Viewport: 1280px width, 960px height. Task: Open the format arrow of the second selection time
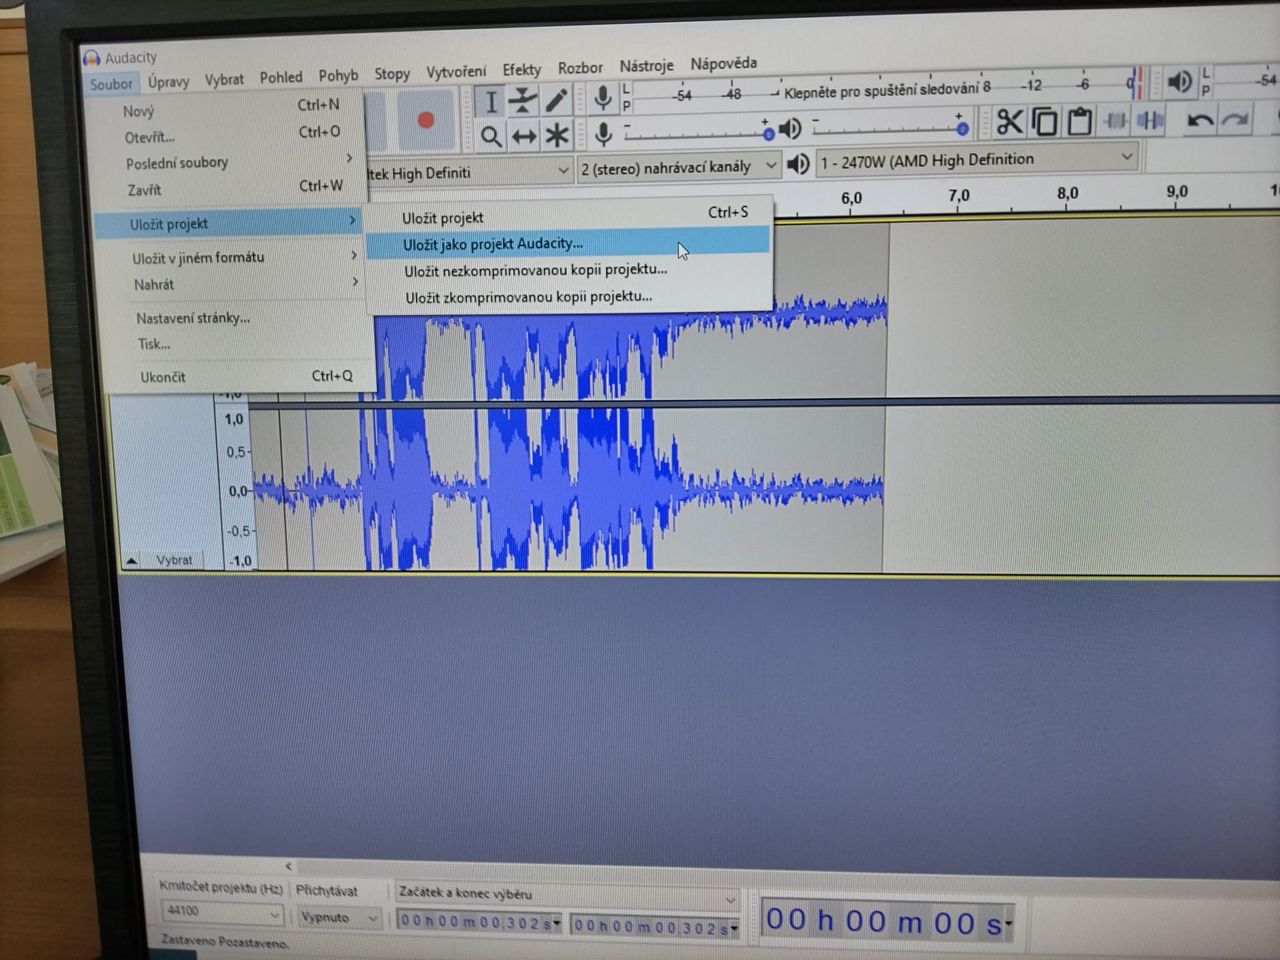[x=734, y=929]
